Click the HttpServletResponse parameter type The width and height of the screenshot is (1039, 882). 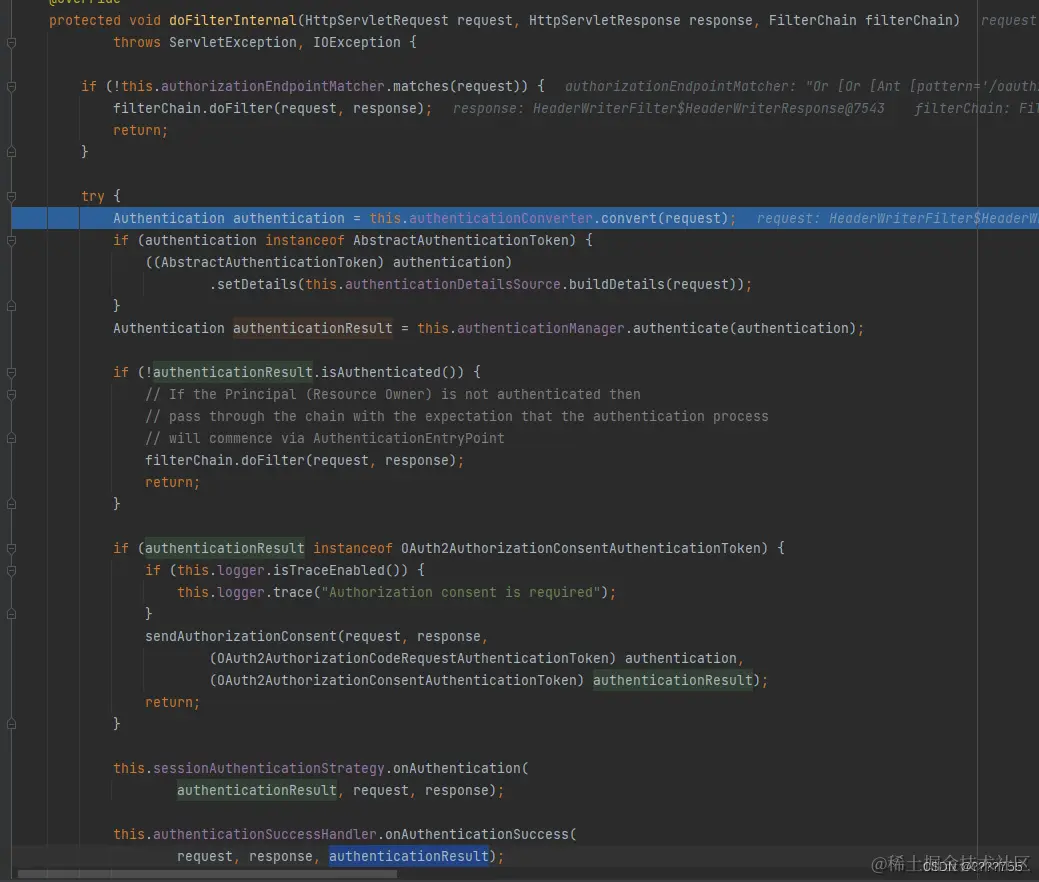point(604,21)
